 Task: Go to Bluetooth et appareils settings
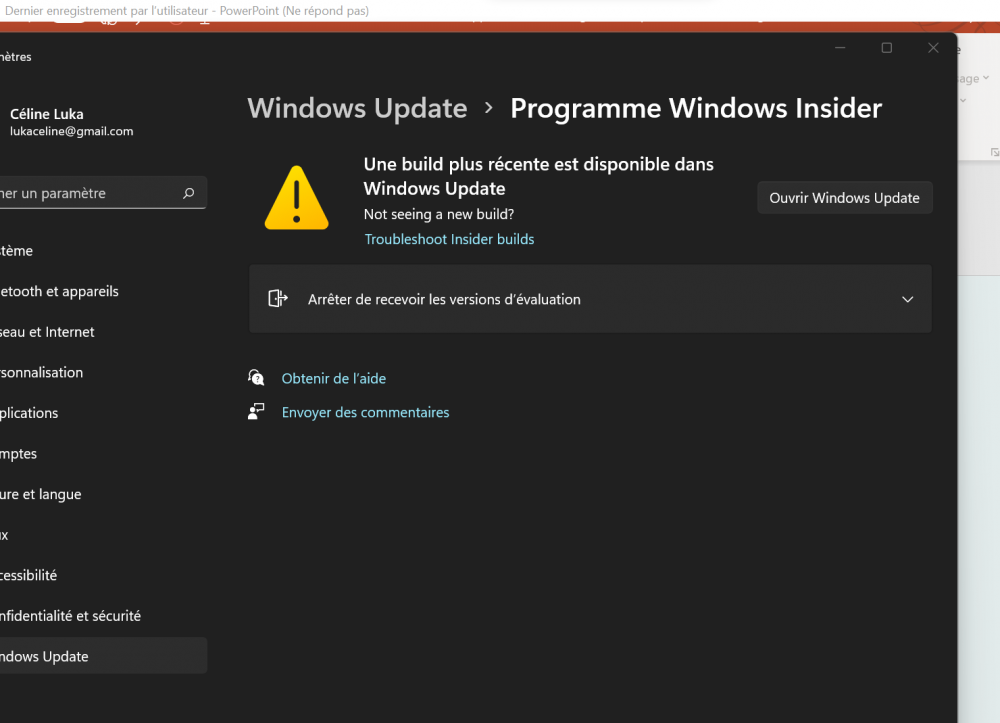pyautogui.click(x=60, y=291)
